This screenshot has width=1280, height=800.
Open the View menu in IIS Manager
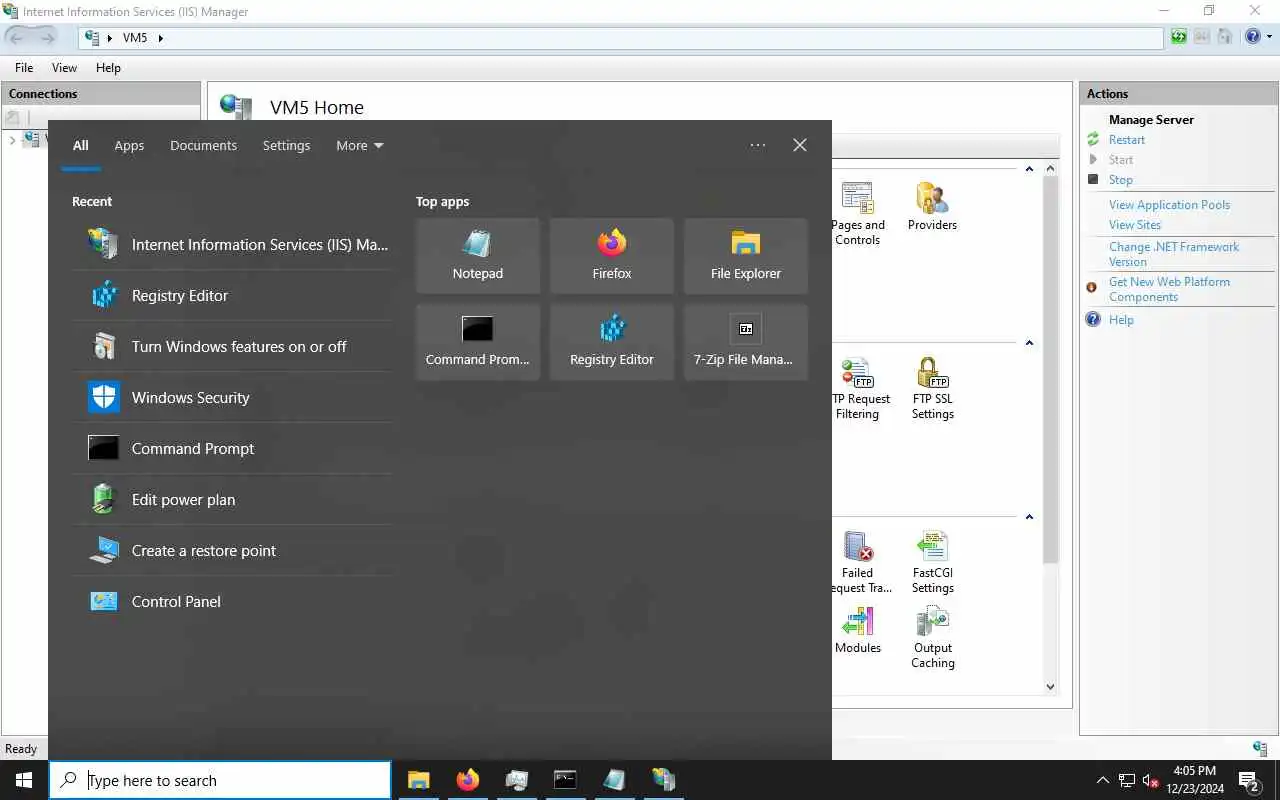64,68
